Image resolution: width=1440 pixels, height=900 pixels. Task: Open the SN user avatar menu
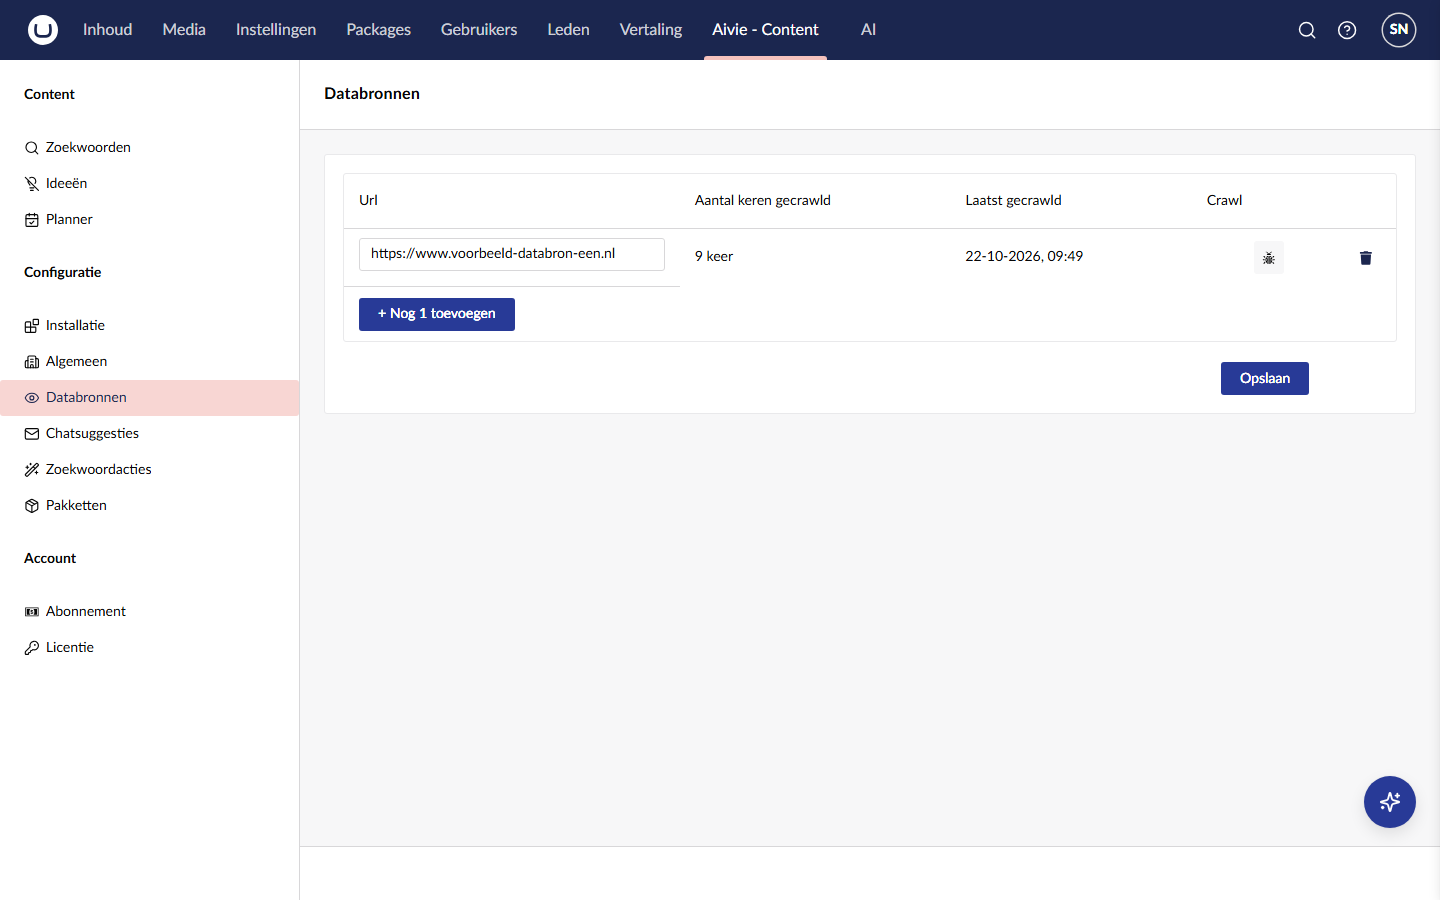1399,30
